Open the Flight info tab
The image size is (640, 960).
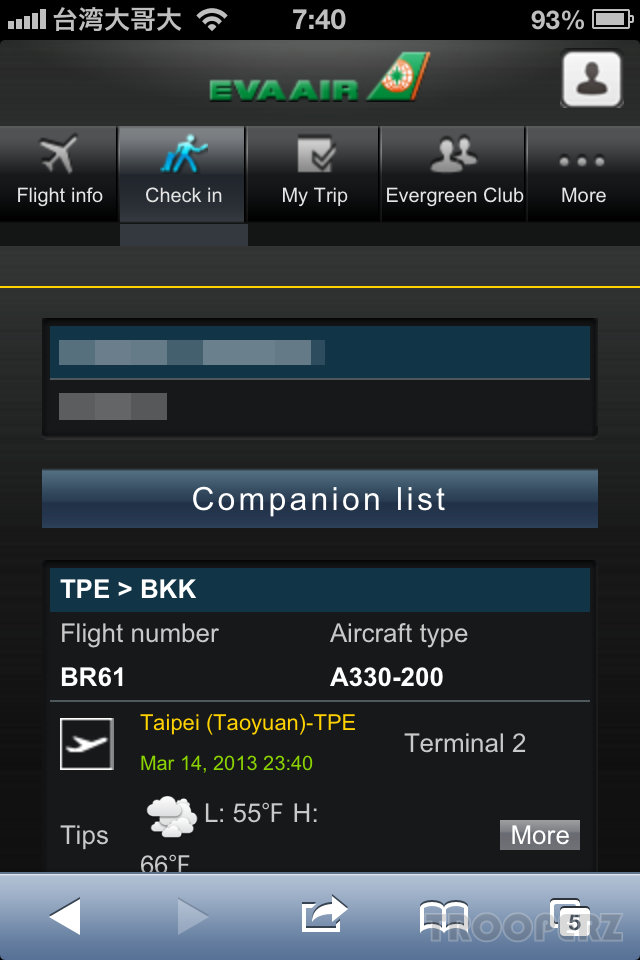click(59, 173)
